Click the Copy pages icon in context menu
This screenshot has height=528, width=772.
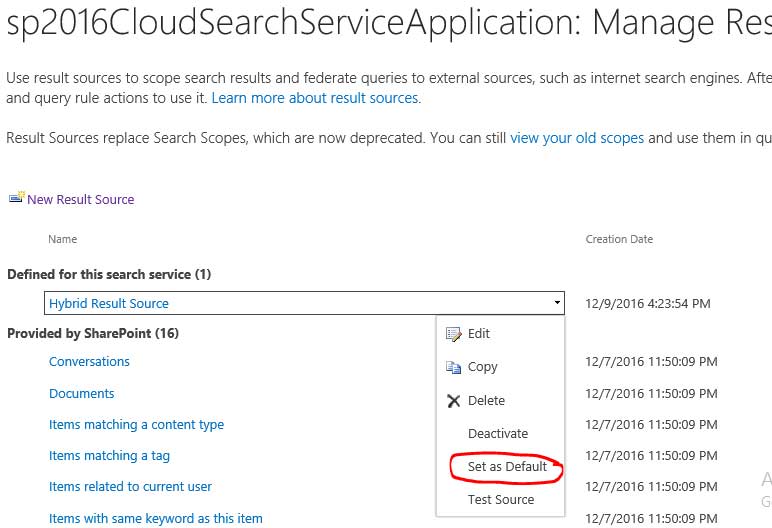pos(453,367)
